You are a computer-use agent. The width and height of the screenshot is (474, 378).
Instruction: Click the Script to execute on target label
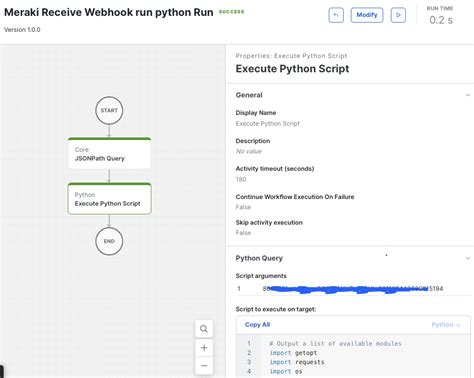(x=276, y=309)
